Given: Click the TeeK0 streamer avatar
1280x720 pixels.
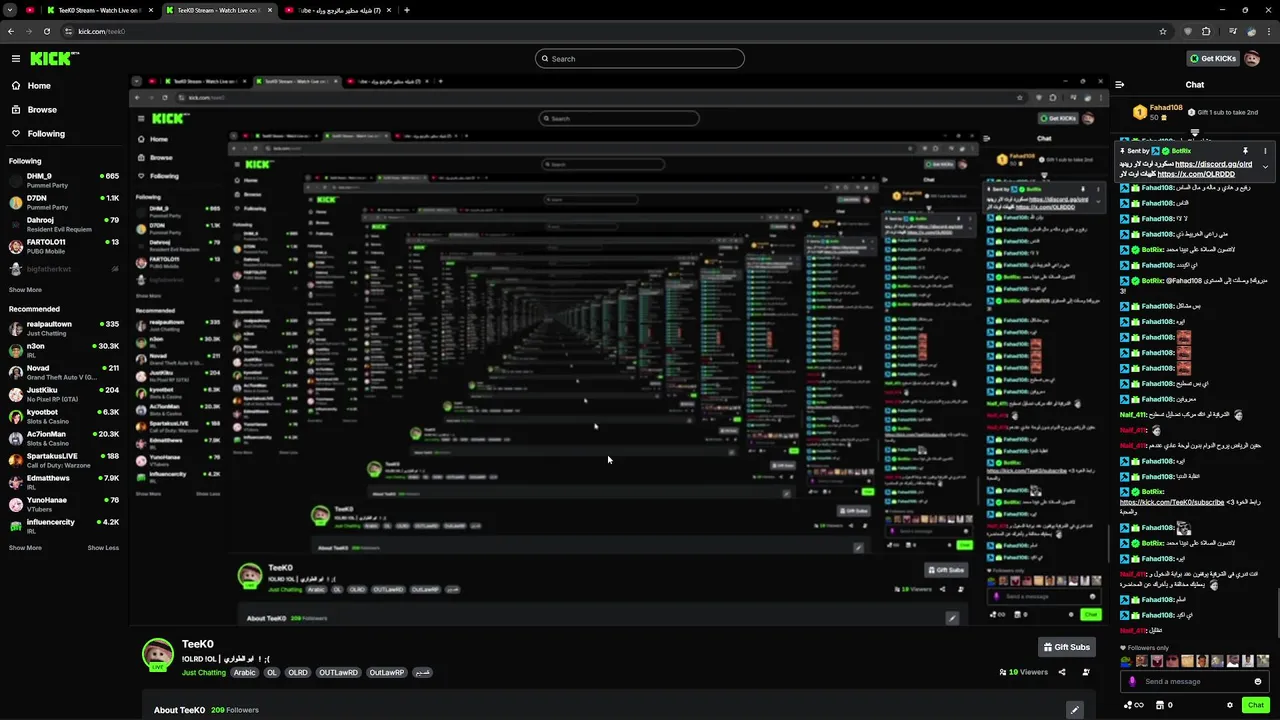Looking at the screenshot, I should [x=157, y=654].
